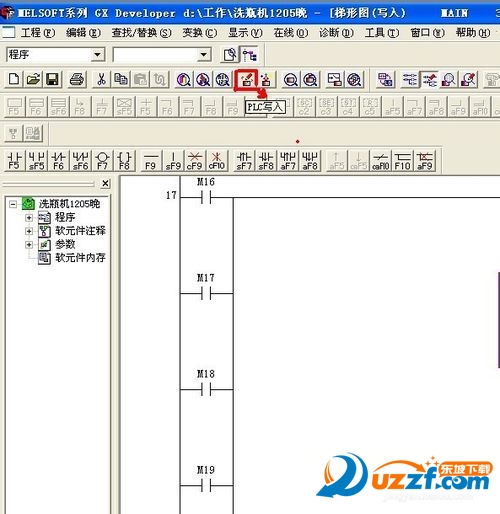Select the M17 contact in the ladder
The width and height of the screenshot is (500, 514).
[206, 294]
